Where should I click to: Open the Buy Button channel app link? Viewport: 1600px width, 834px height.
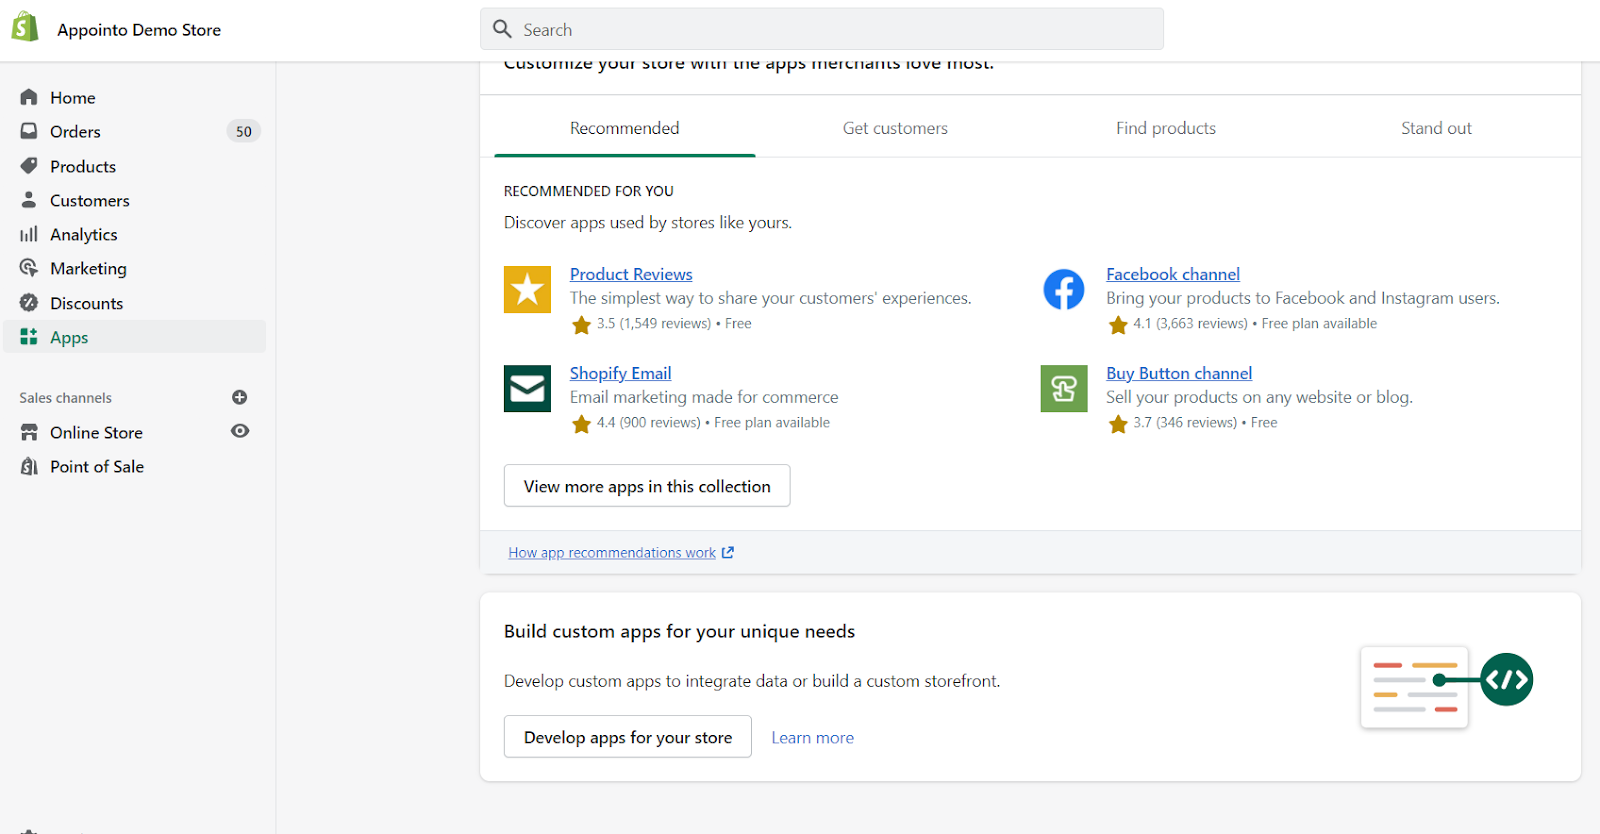coord(1179,373)
